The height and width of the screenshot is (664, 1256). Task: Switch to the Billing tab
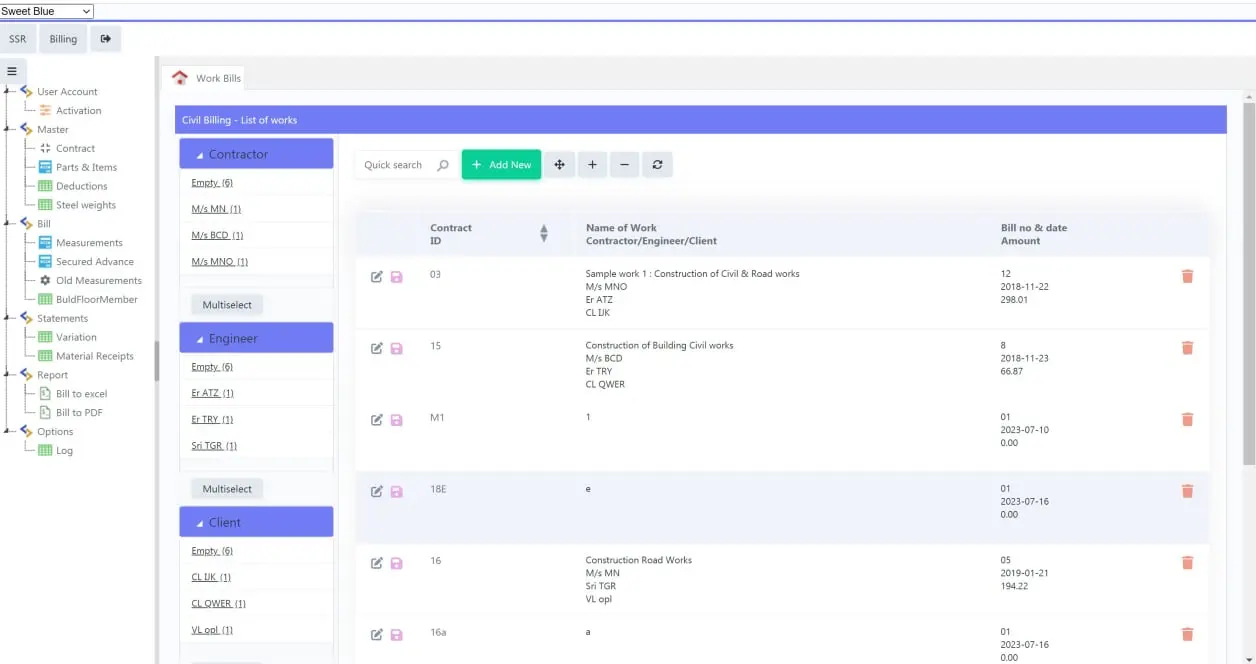click(62, 38)
